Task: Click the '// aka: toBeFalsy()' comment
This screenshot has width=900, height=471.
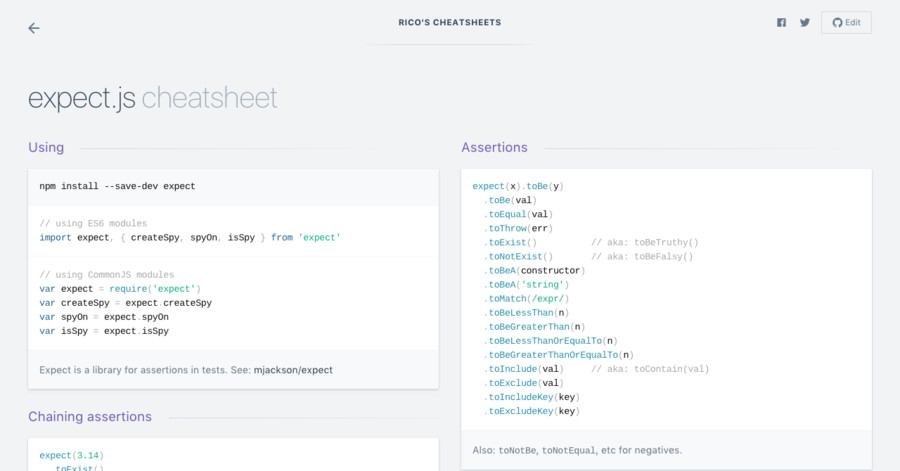Action: 642,256
